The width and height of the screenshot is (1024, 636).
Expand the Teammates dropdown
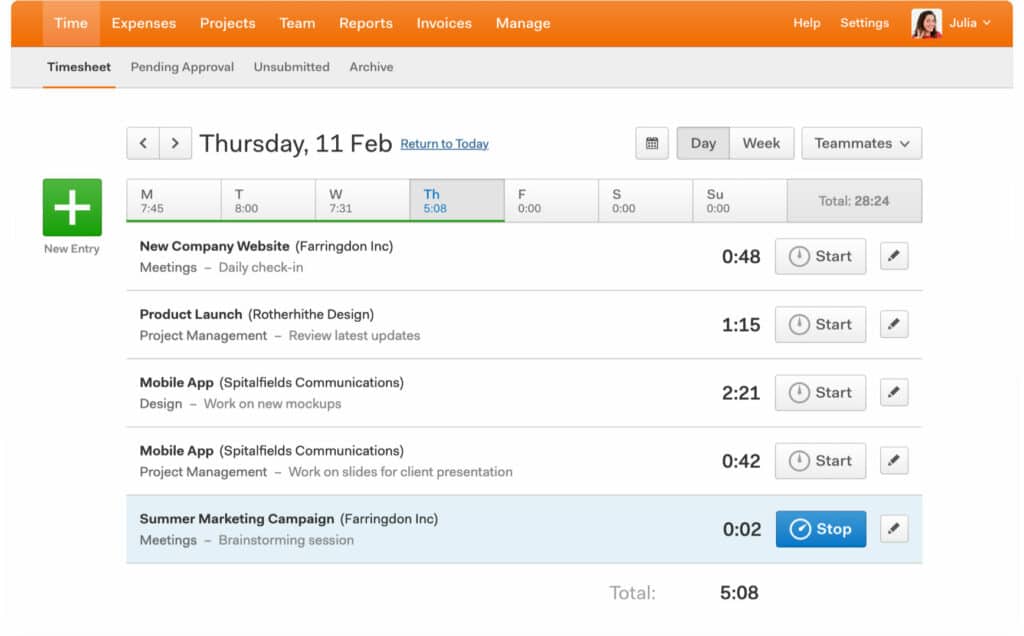(861, 143)
